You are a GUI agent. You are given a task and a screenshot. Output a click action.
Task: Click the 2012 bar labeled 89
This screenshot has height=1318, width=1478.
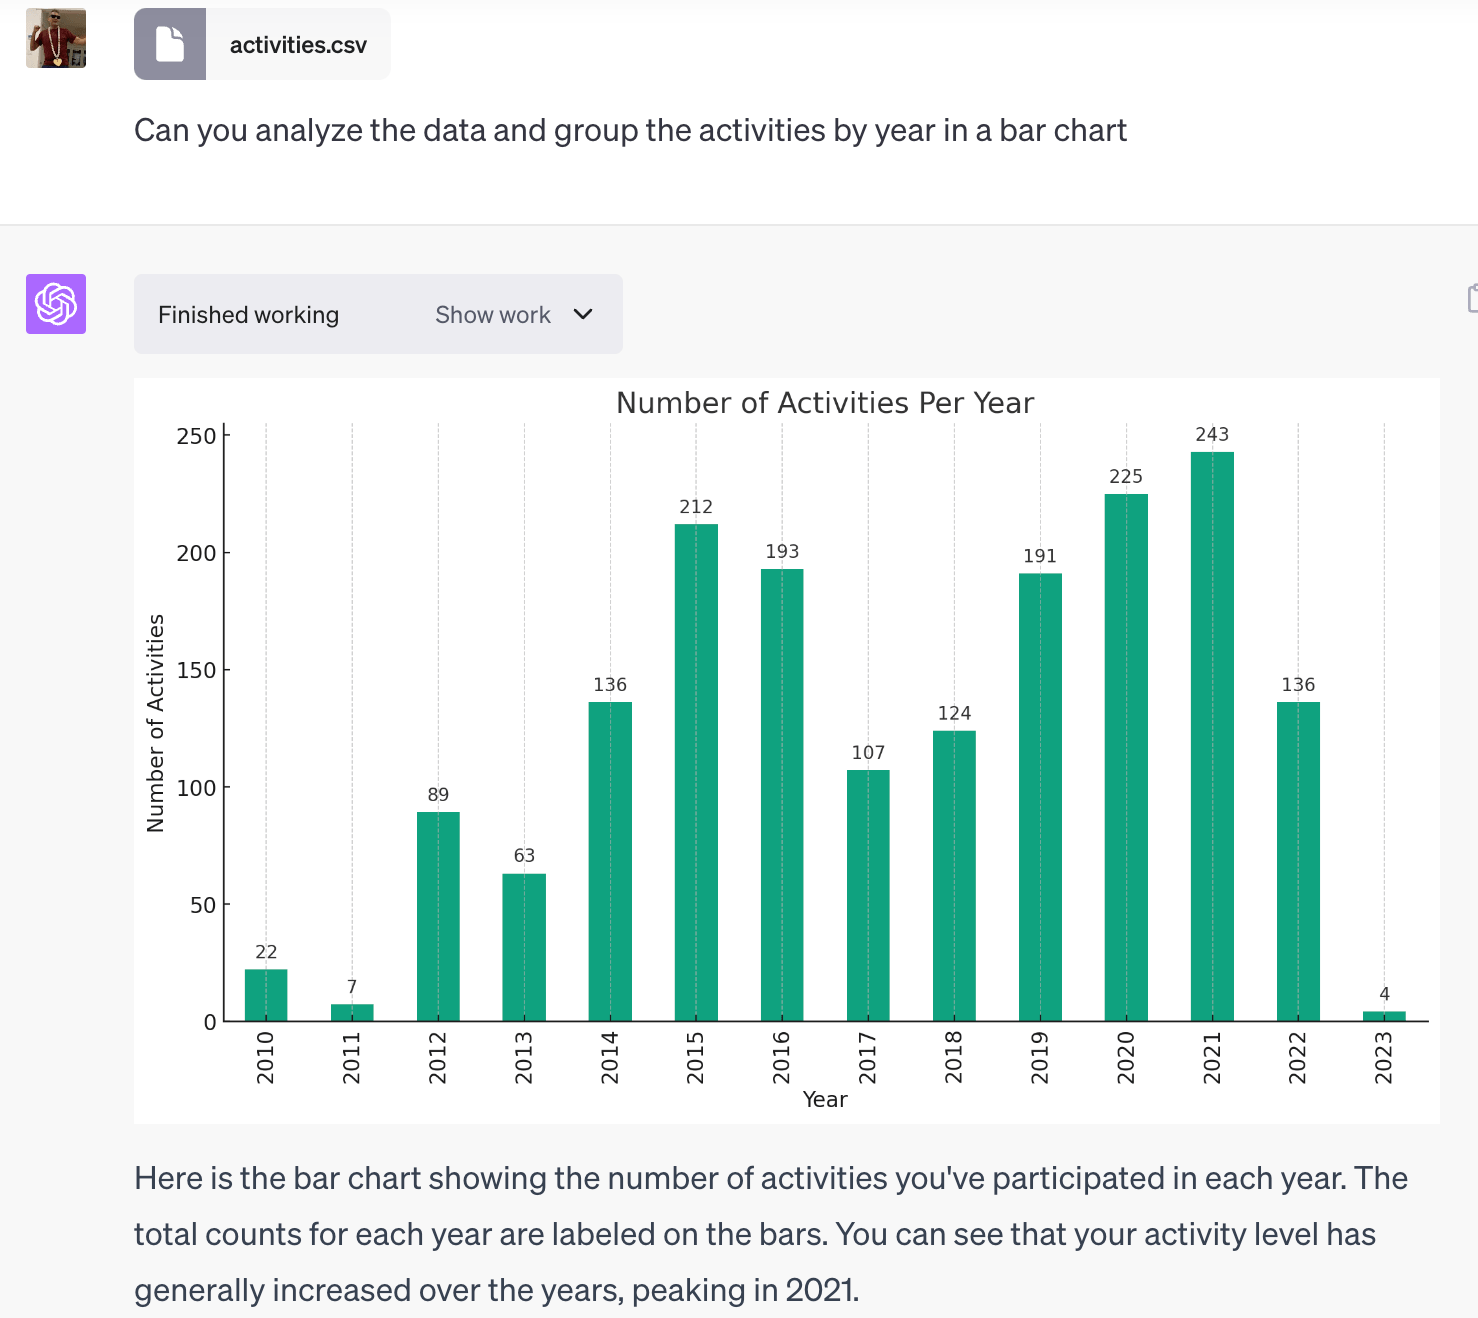438,916
